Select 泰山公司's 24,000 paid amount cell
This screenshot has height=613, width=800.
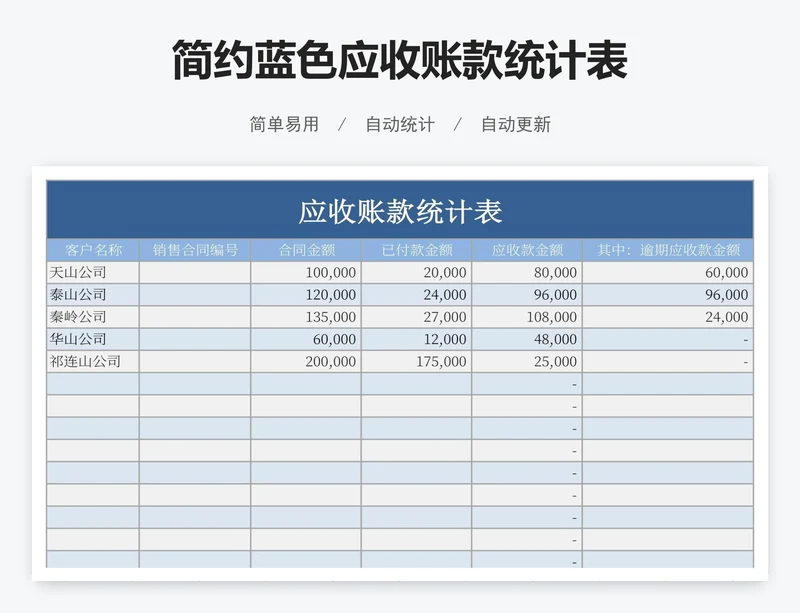pos(417,295)
